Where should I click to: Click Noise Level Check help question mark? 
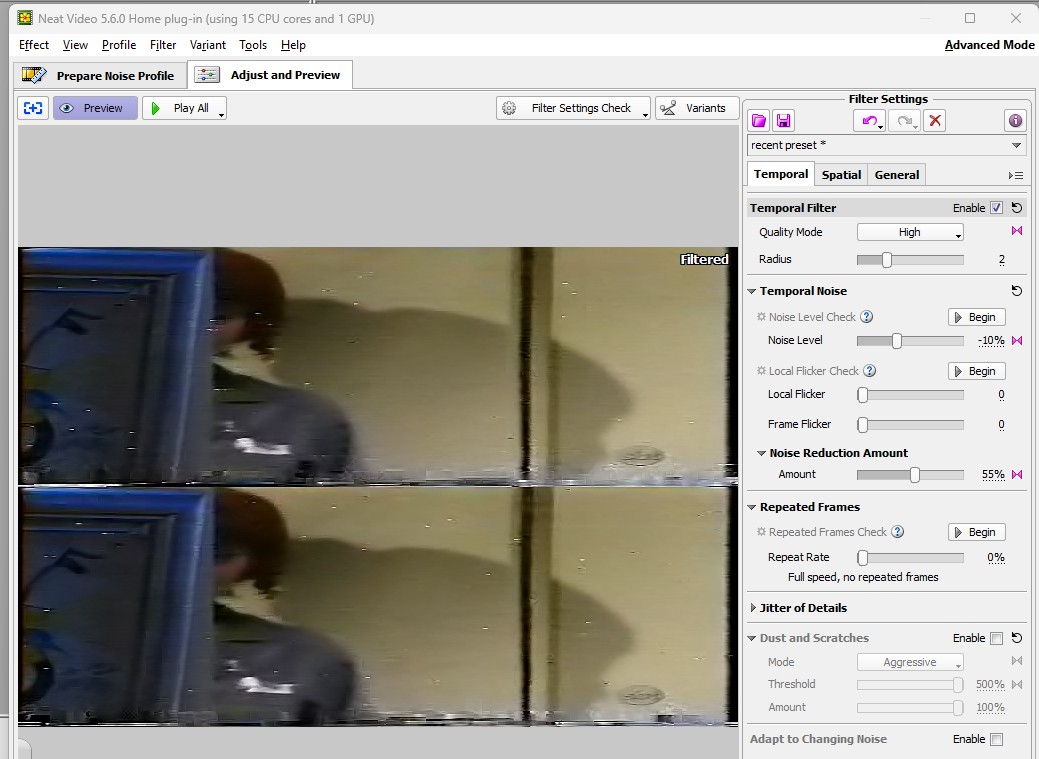pos(867,317)
